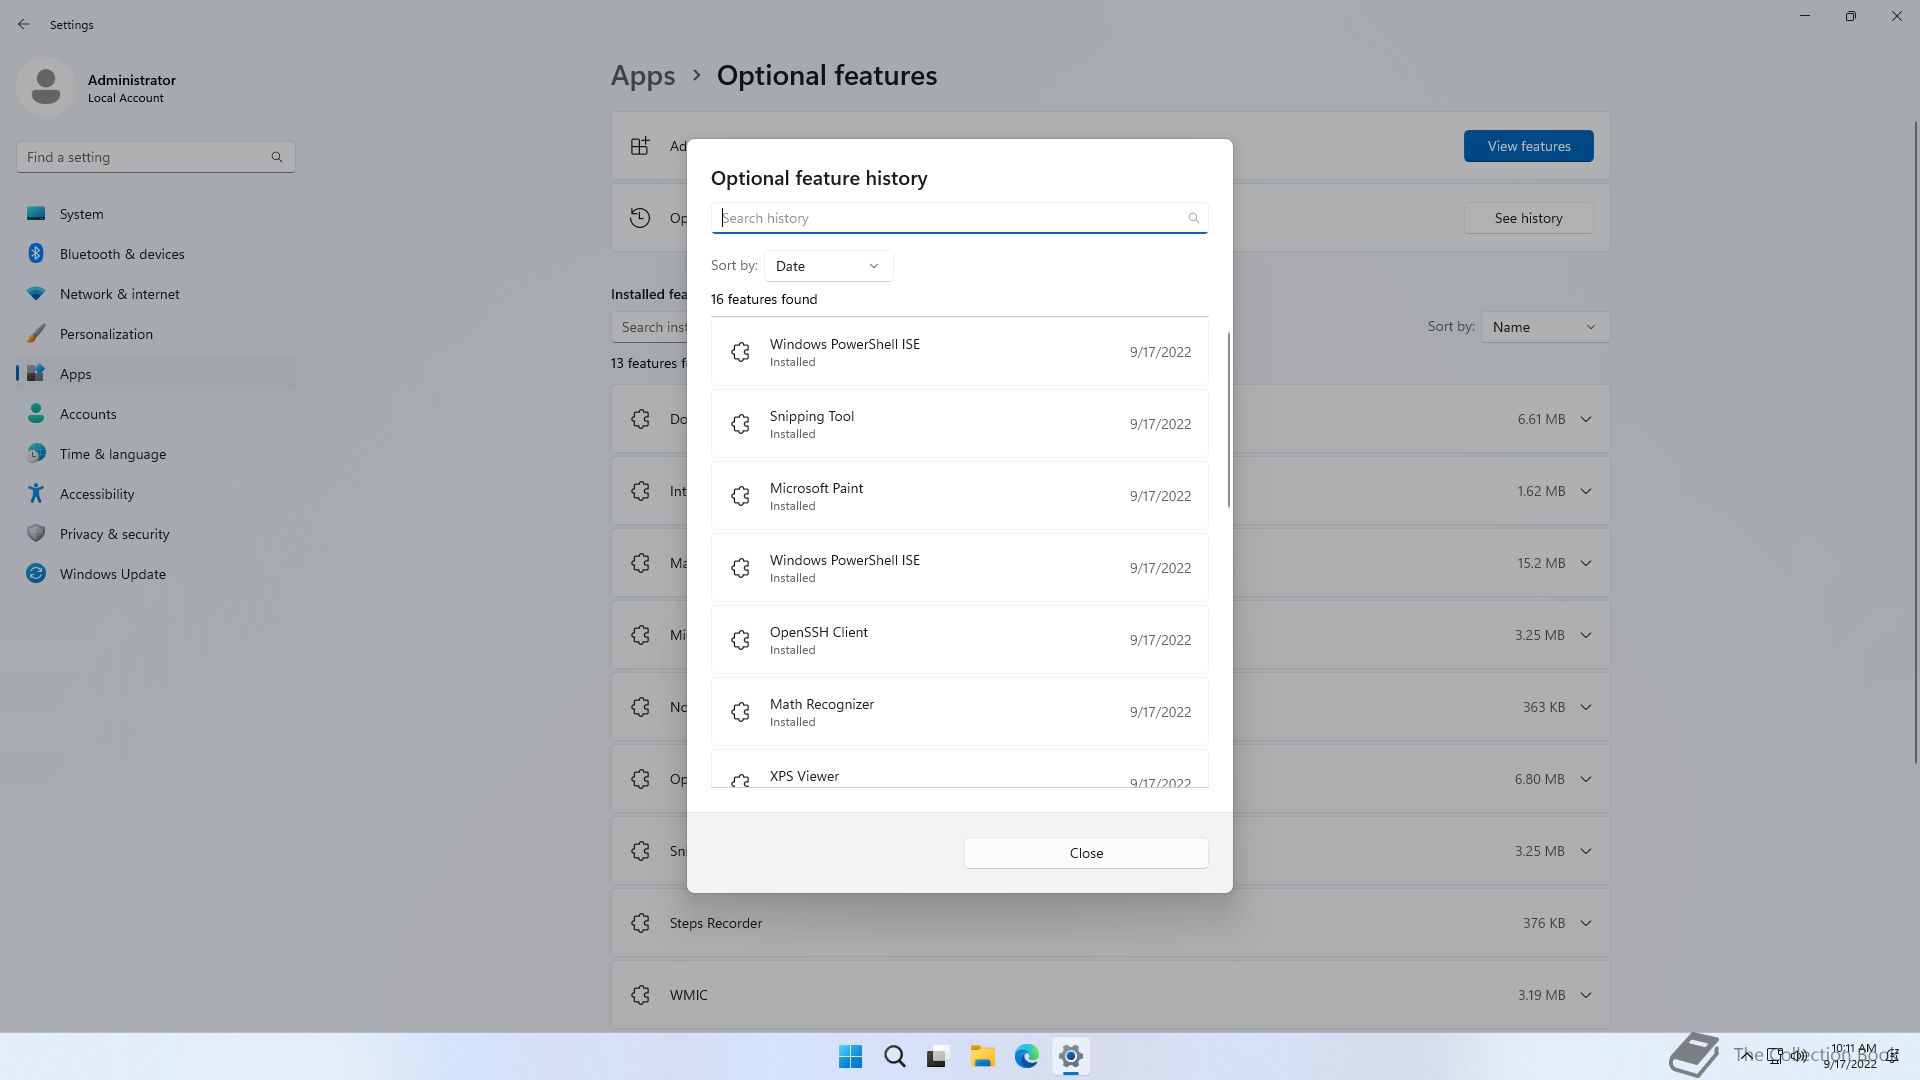
Task: Click the Settings gear icon in the taskbar
Action: pos(1071,1056)
